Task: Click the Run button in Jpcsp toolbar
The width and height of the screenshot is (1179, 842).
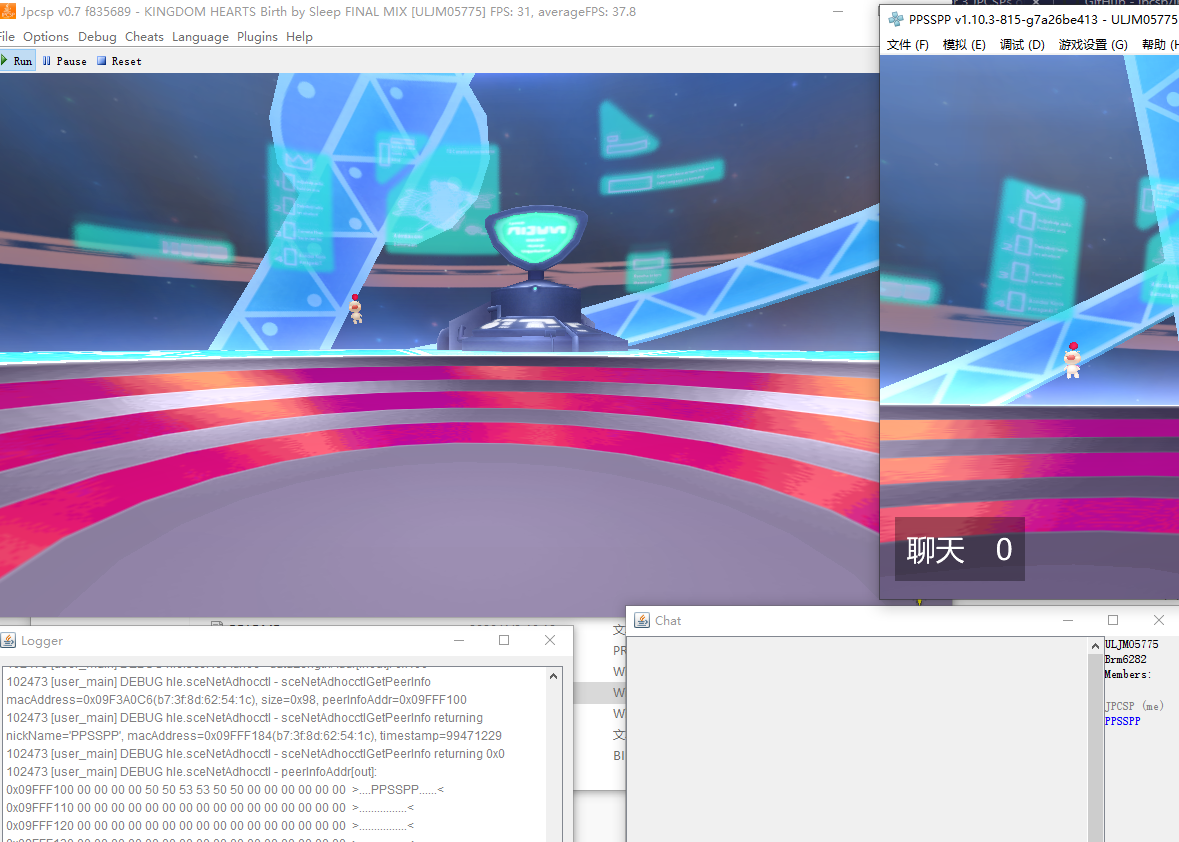Action: coord(17,61)
